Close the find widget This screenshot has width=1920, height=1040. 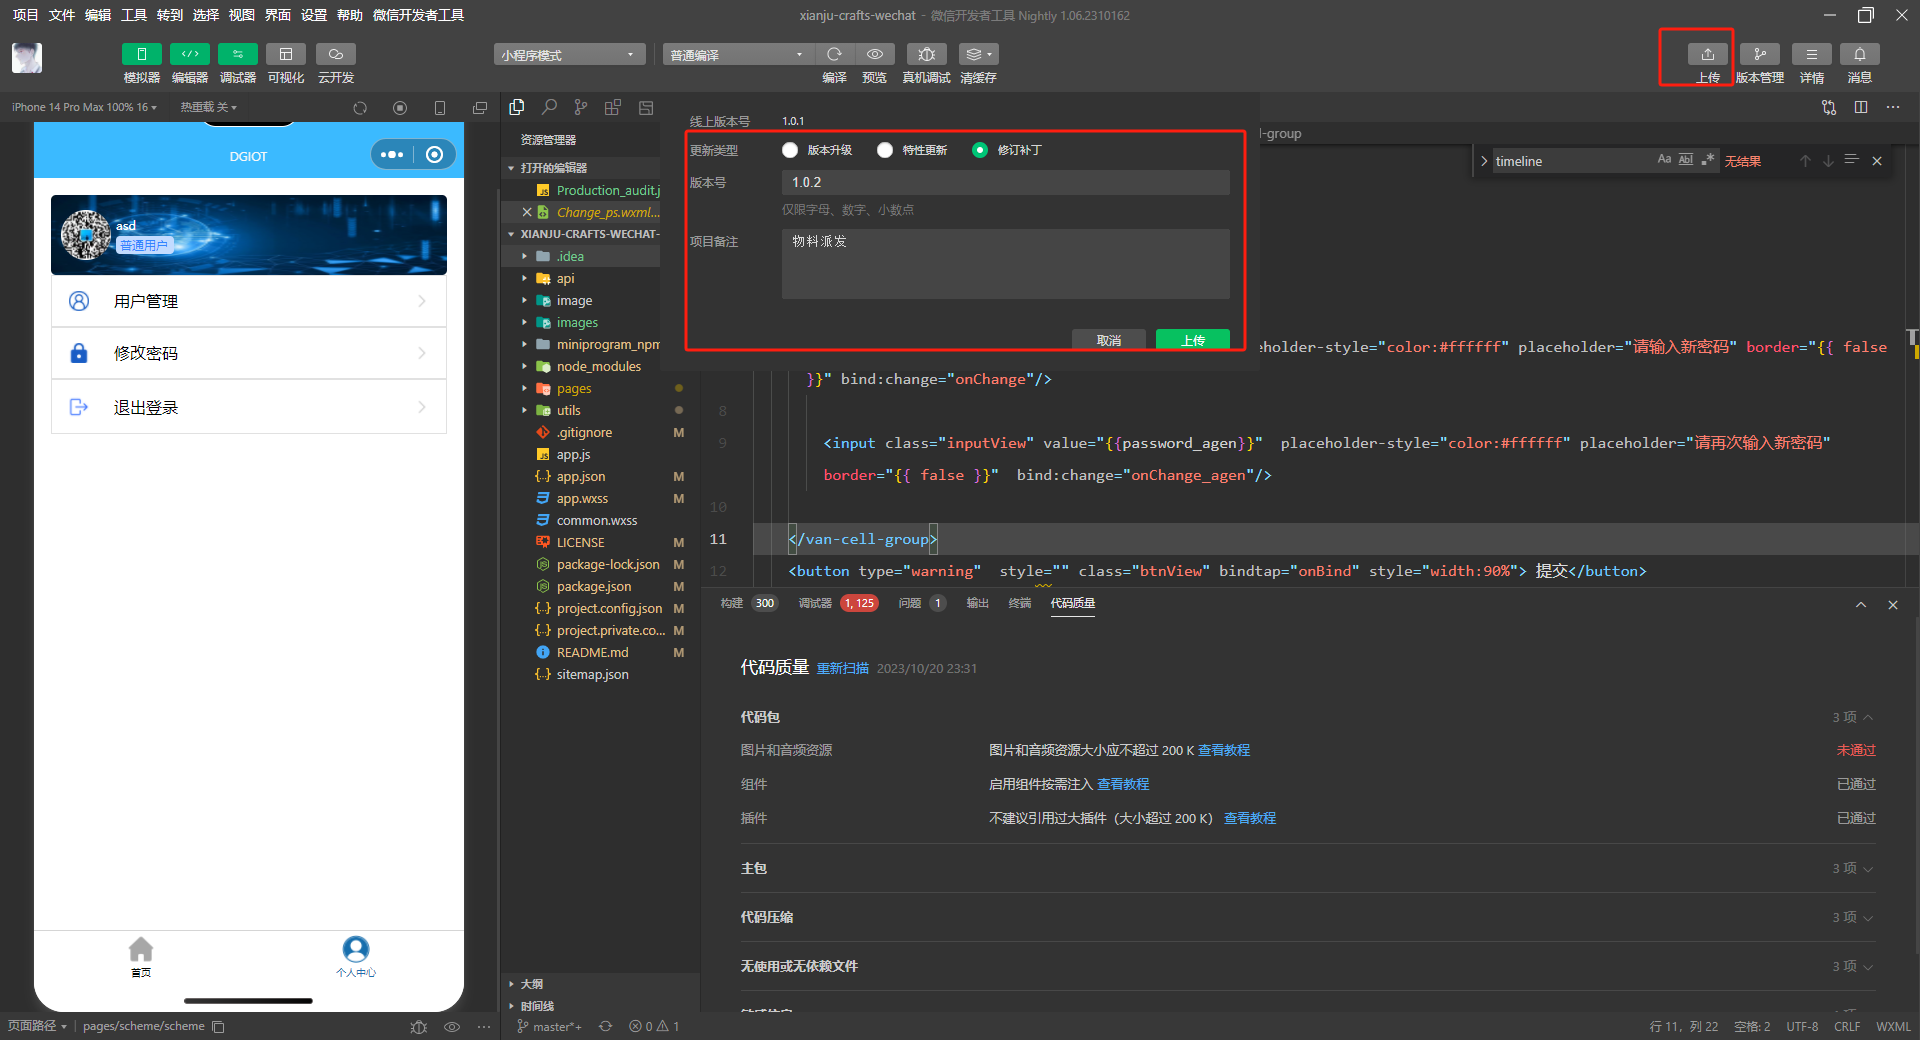[x=1877, y=161]
